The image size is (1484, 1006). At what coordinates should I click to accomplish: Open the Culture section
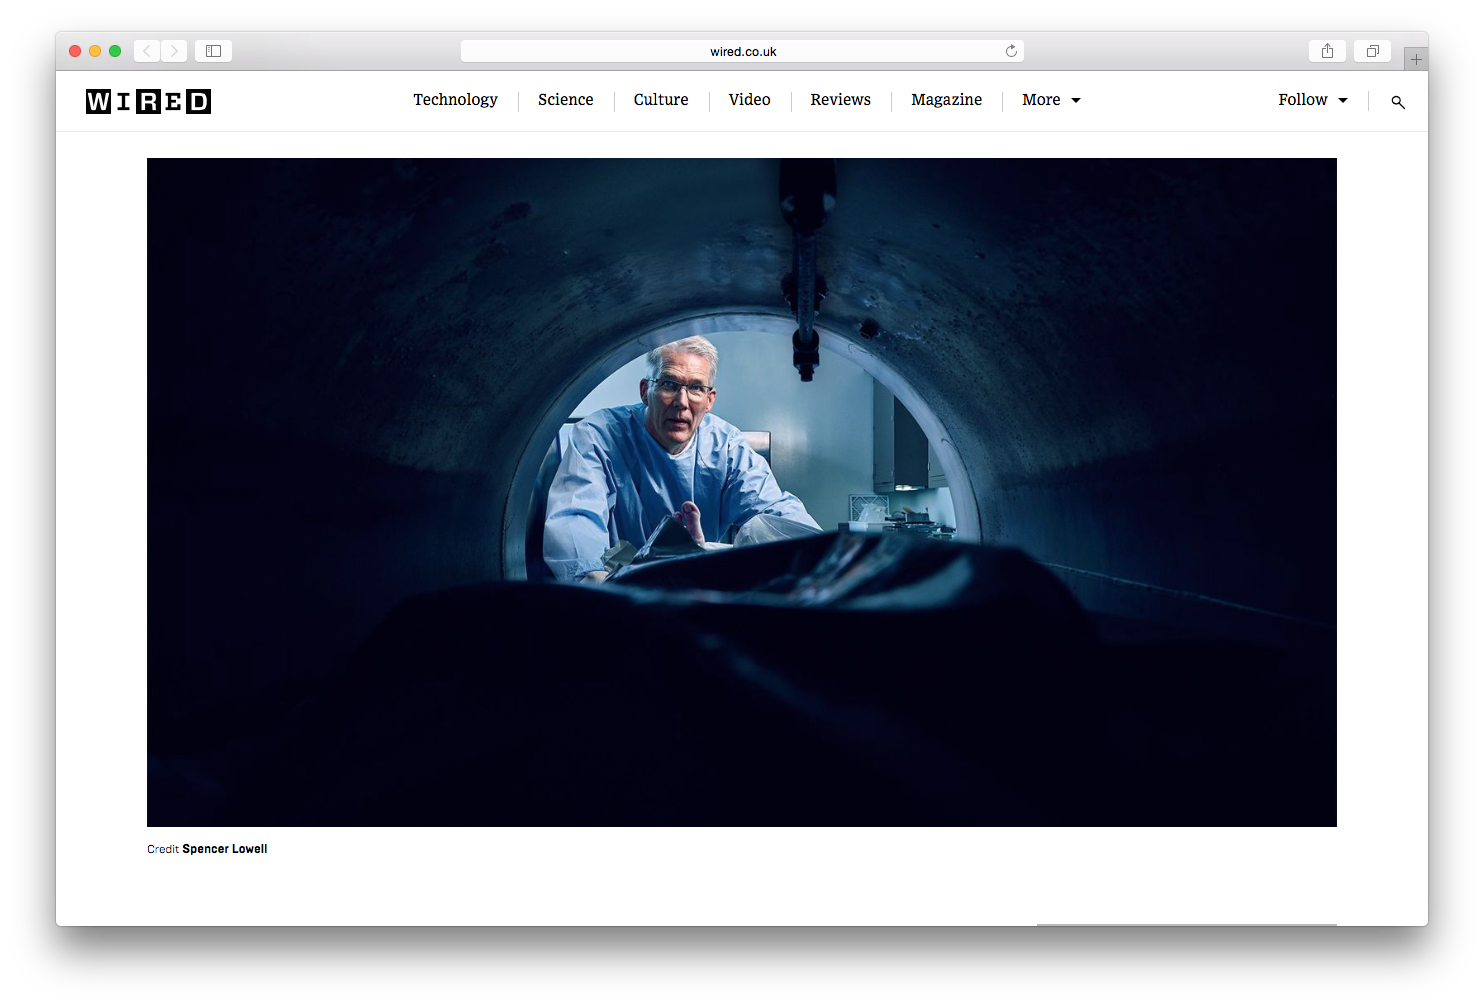pyautogui.click(x=661, y=100)
